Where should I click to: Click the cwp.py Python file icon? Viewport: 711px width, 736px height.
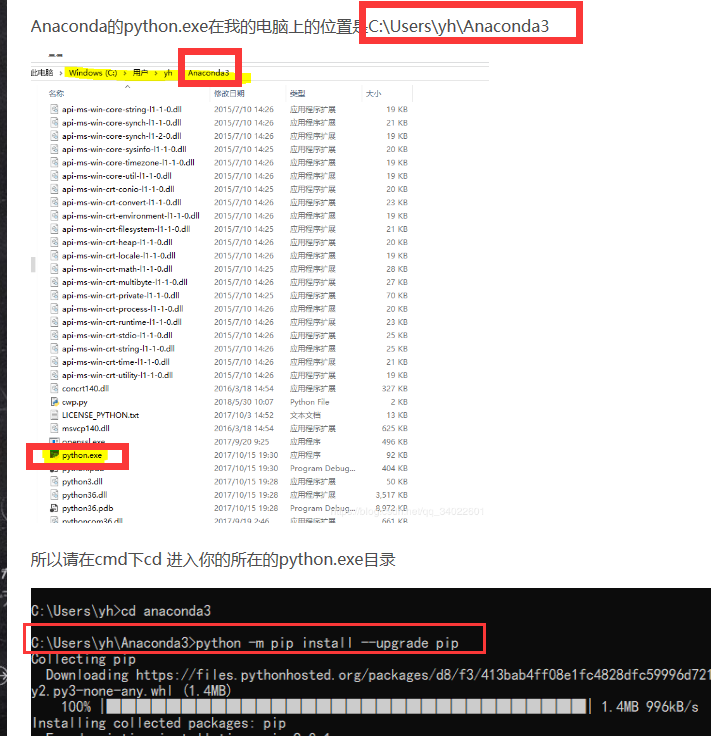pos(54,402)
